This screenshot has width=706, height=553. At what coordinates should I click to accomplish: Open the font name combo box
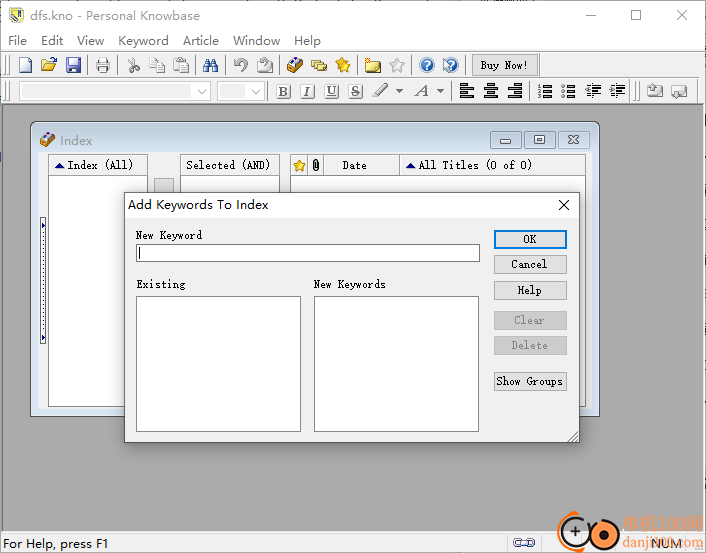115,91
